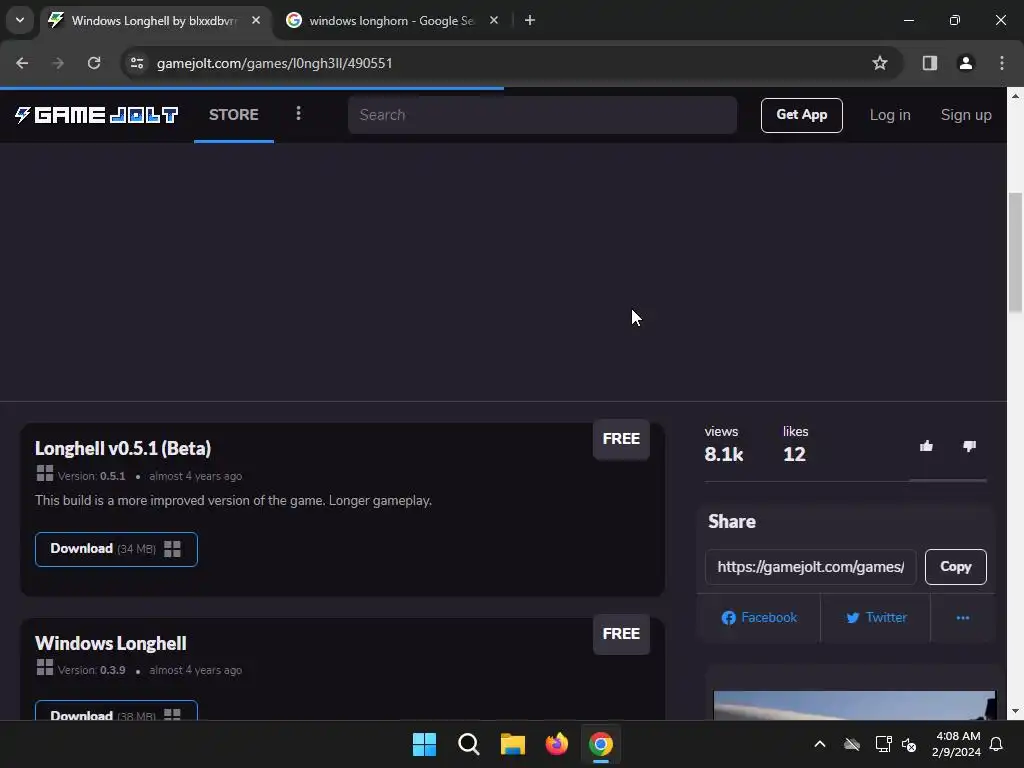The image size is (1024, 768).
Task: Switch to the STORE tab
Action: pos(234,115)
